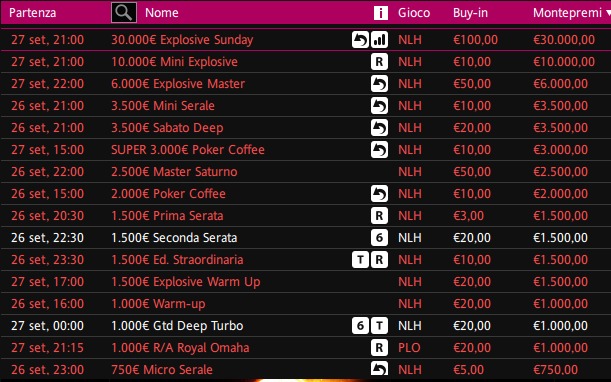Select the 2.000€ Poker Coffee row name

[168, 194]
